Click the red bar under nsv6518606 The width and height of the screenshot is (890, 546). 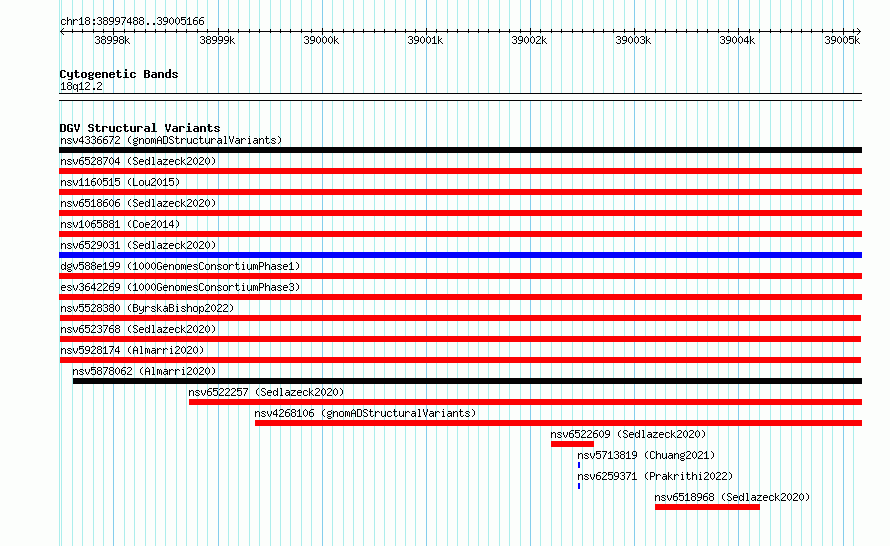tap(460, 213)
